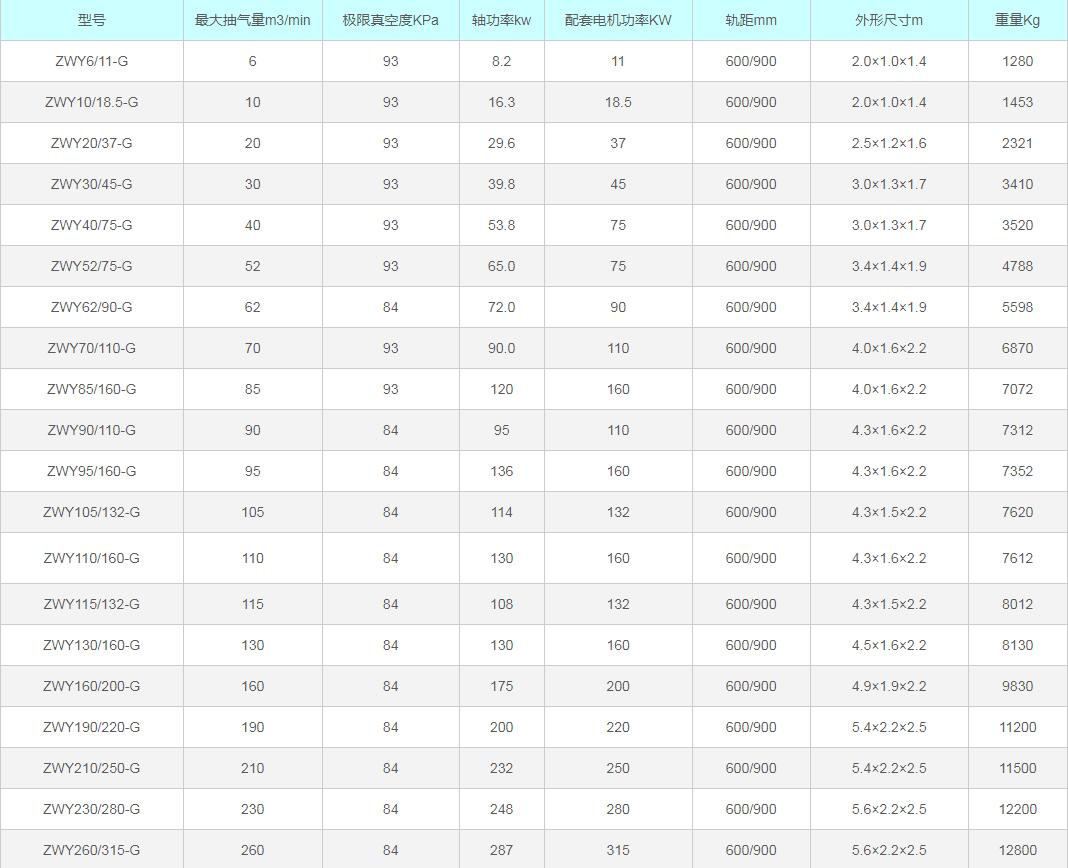Click weight value 7620
The image size is (1068, 868).
coord(1017,512)
